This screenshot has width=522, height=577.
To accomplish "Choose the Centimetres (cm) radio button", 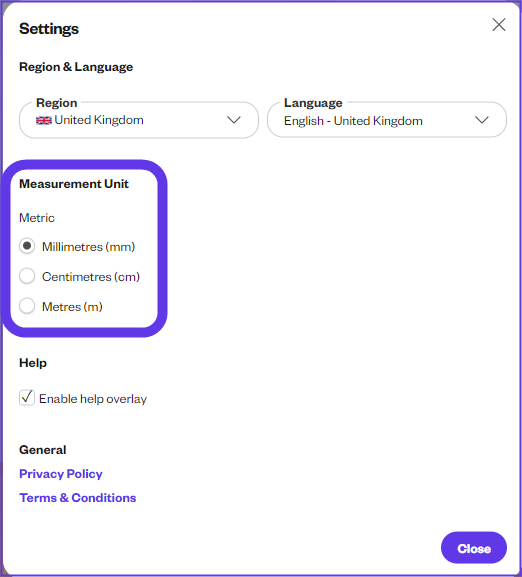I will click(x=27, y=276).
